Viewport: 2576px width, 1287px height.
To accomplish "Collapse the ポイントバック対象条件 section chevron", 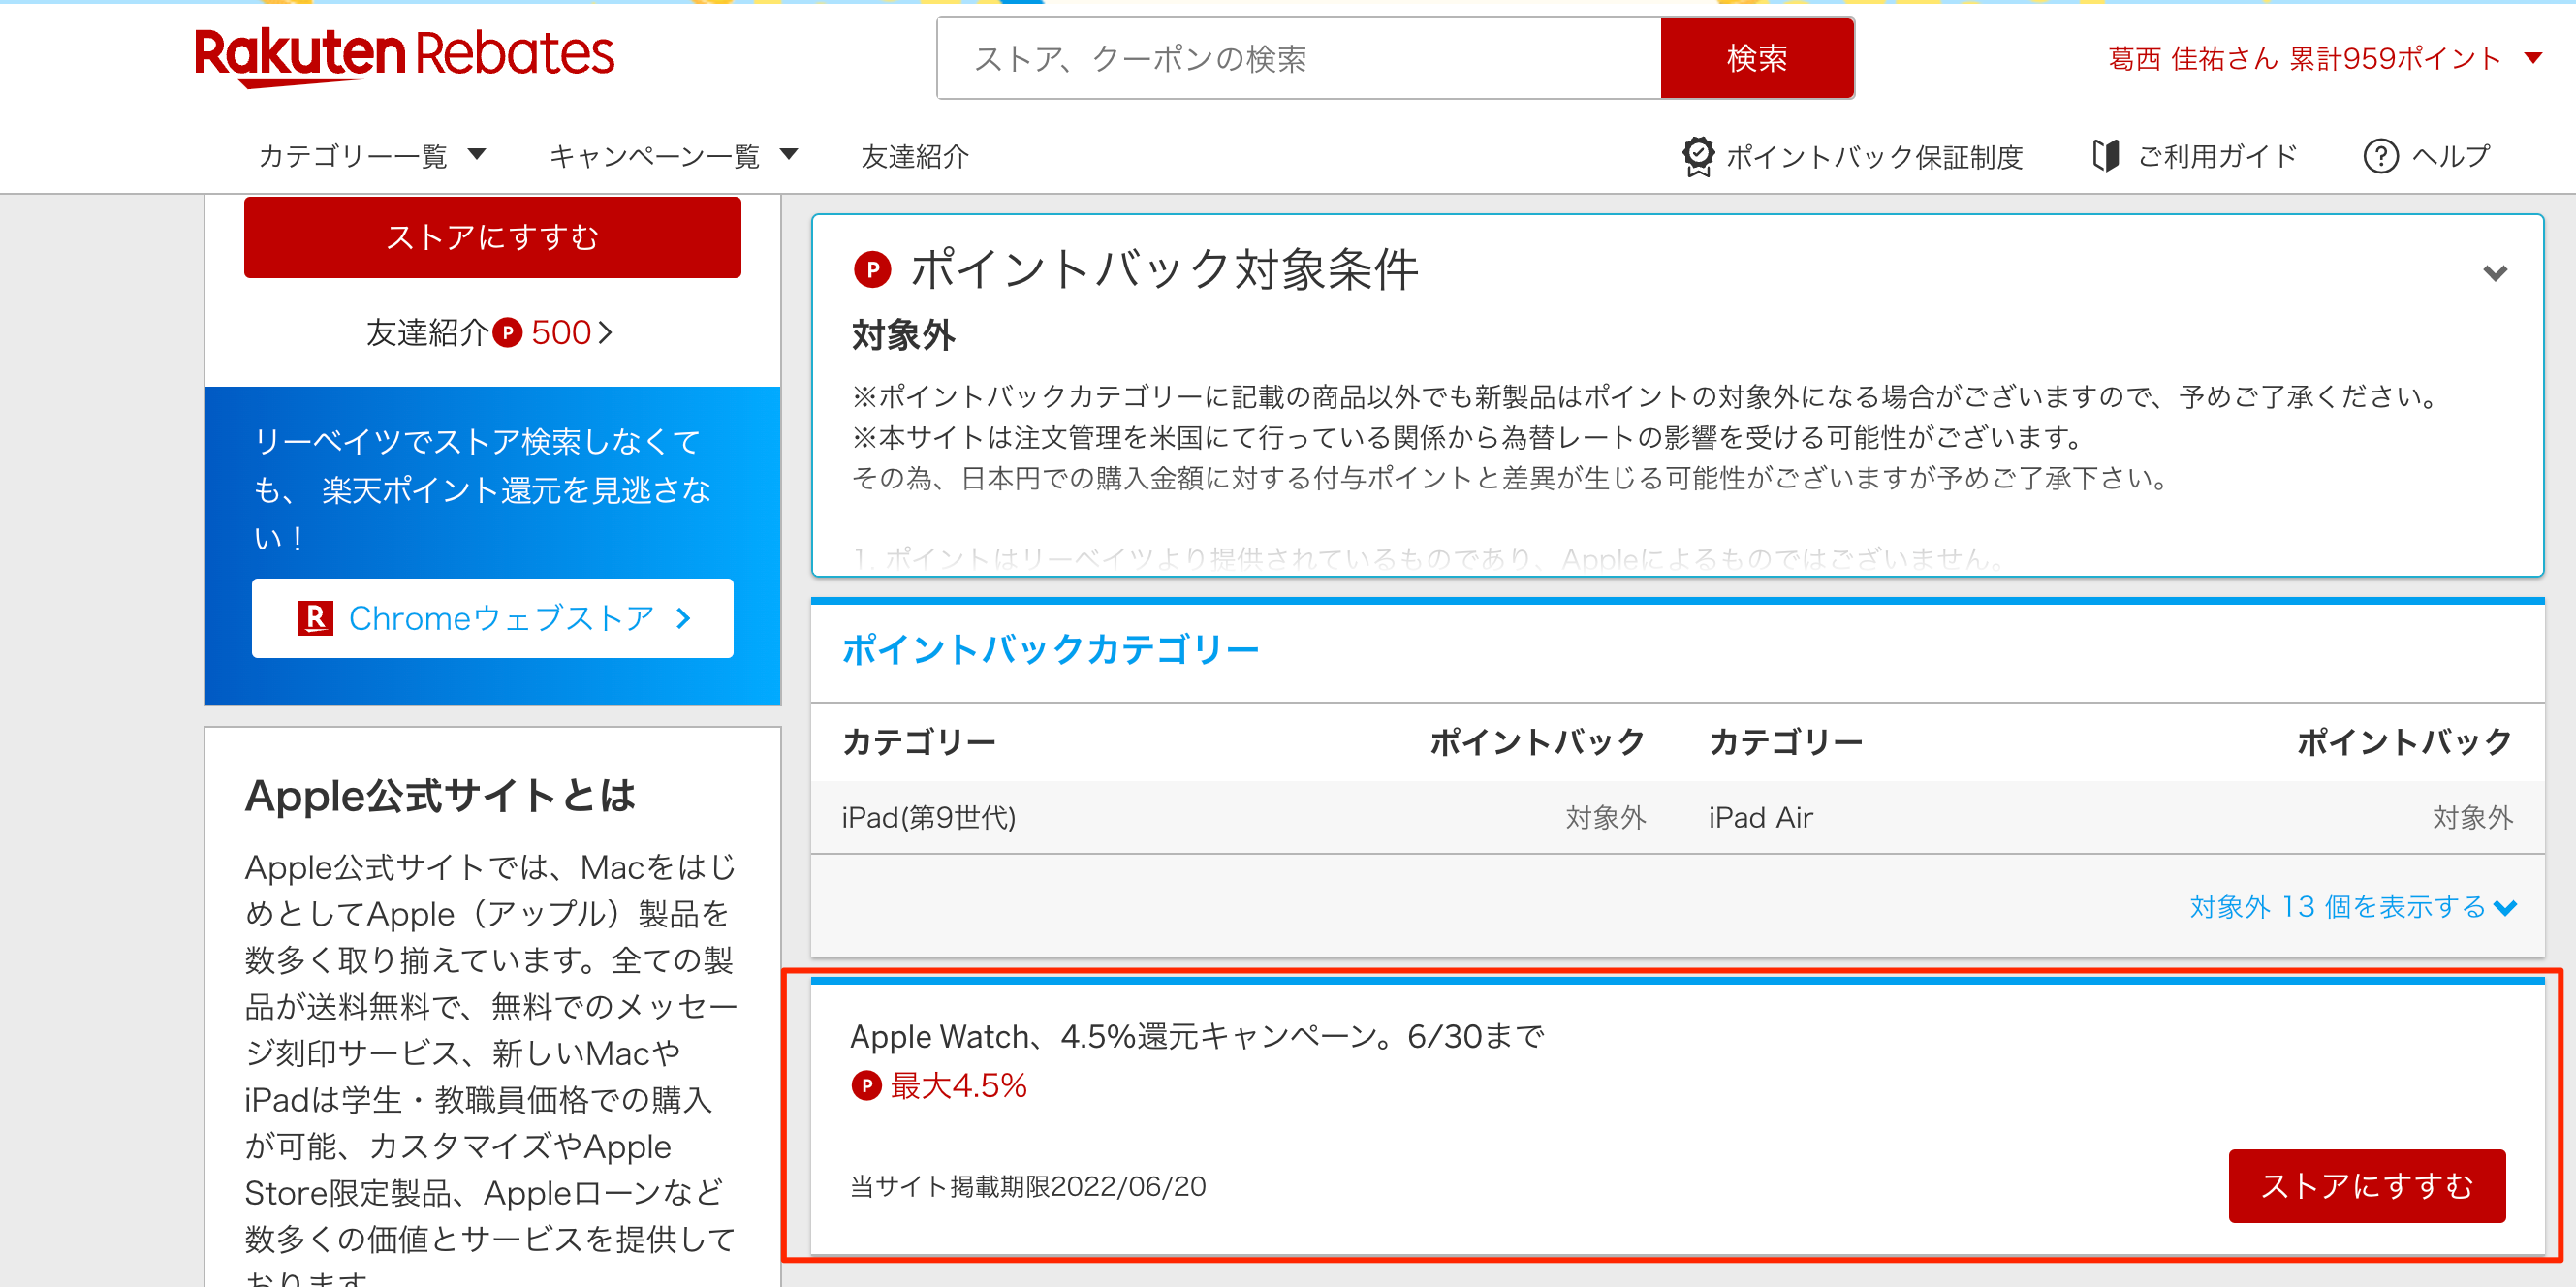I will click(2495, 272).
